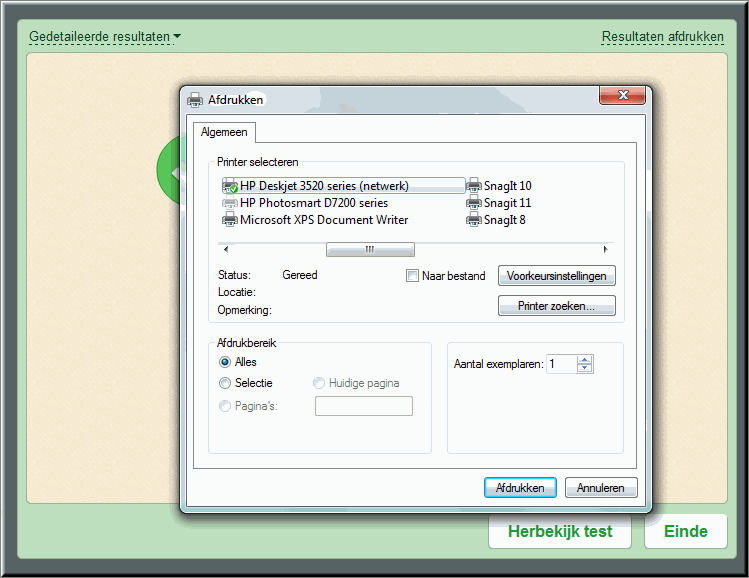Viewport: 749px width, 578px height.
Task: Switch to the Algemeen tab
Action: click(224, 132)
